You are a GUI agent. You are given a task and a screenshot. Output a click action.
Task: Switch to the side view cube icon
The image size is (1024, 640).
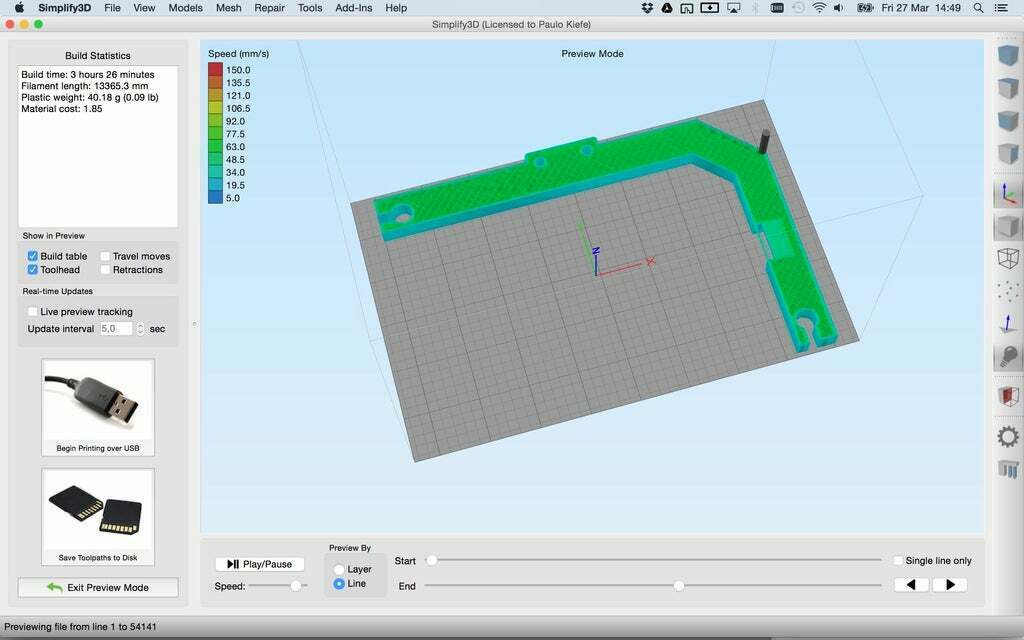tap(1008, 153)
